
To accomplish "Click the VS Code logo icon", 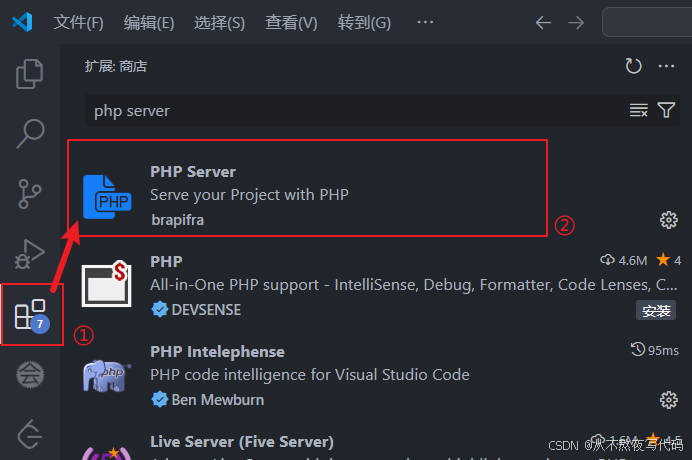I will (22, 22).
